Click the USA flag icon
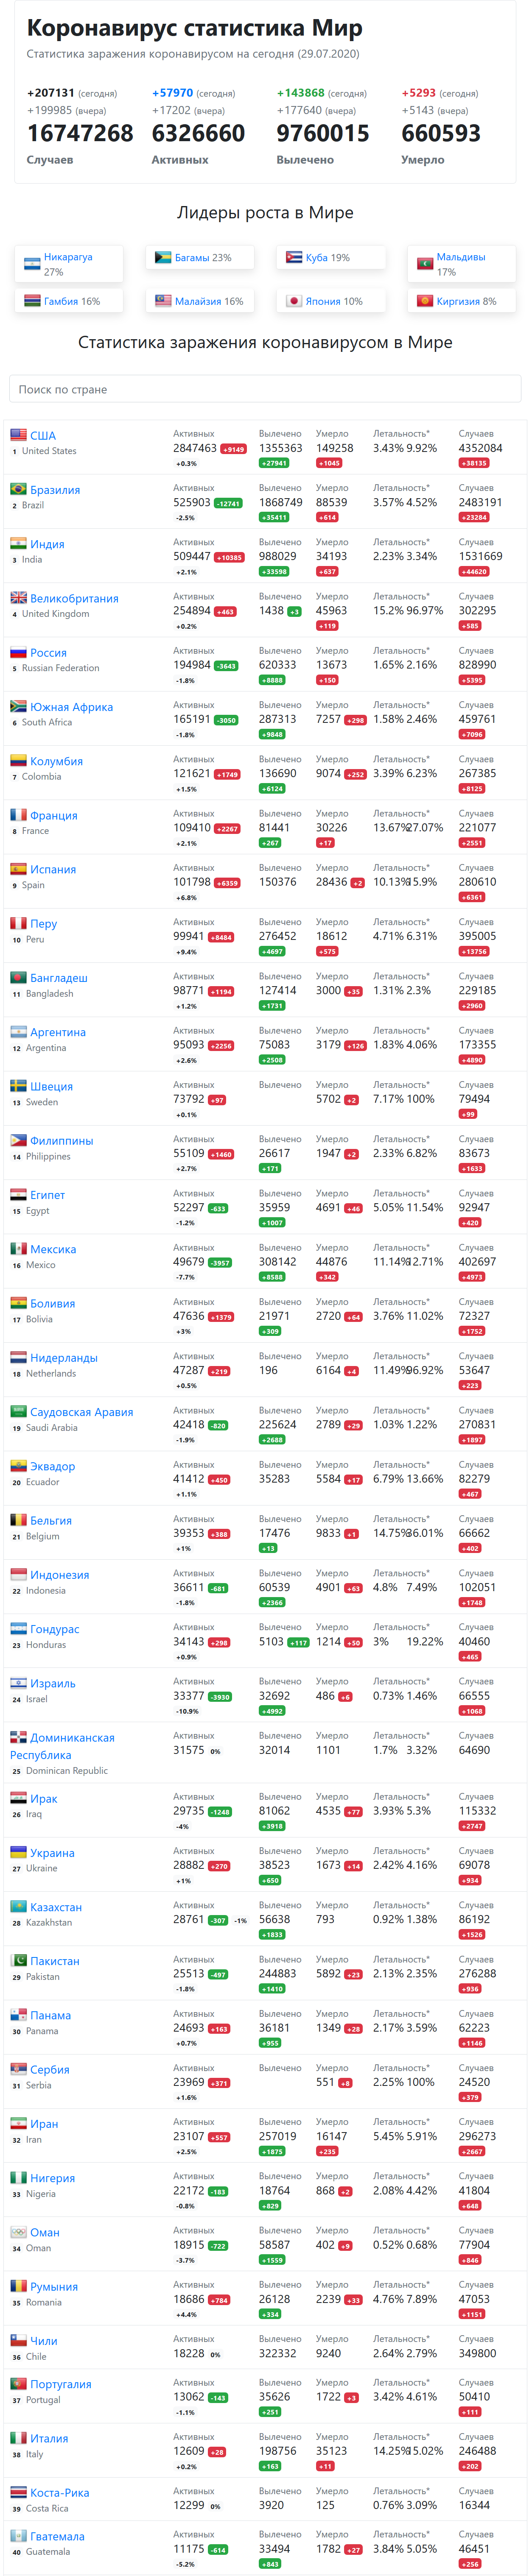This screenshot has width=532, height=2576. tap(18, 435)
